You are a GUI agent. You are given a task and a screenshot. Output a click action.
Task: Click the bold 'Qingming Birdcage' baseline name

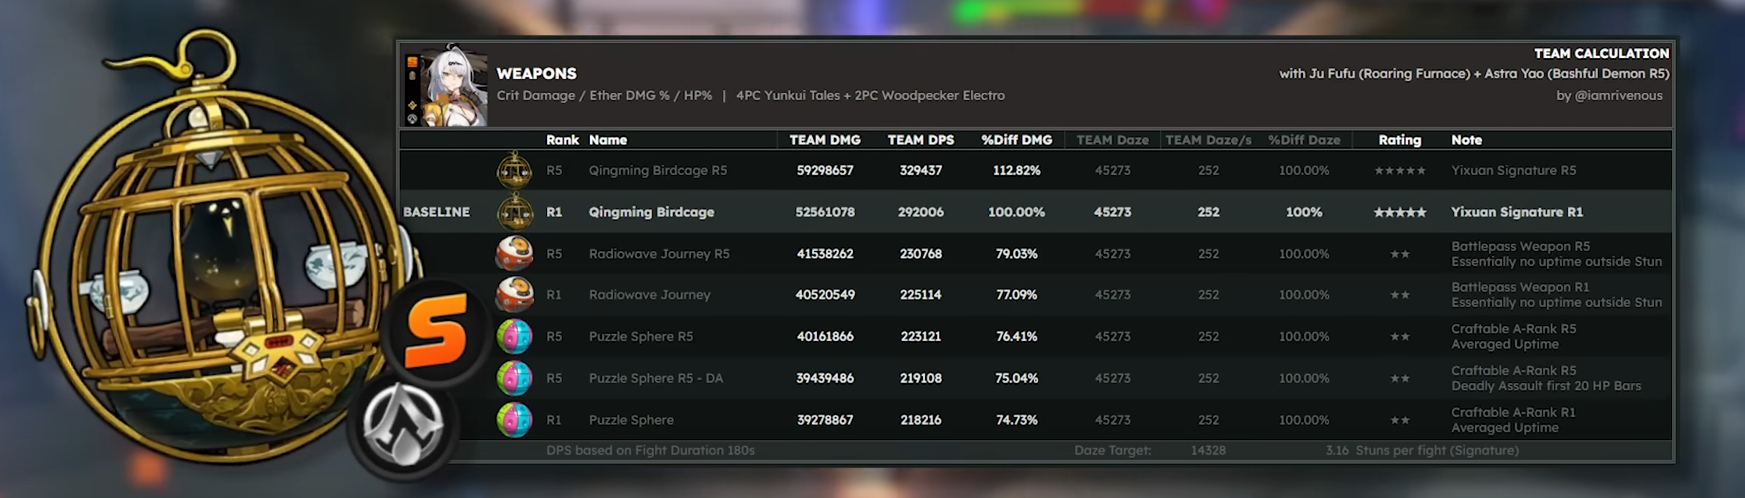(651, 212)
